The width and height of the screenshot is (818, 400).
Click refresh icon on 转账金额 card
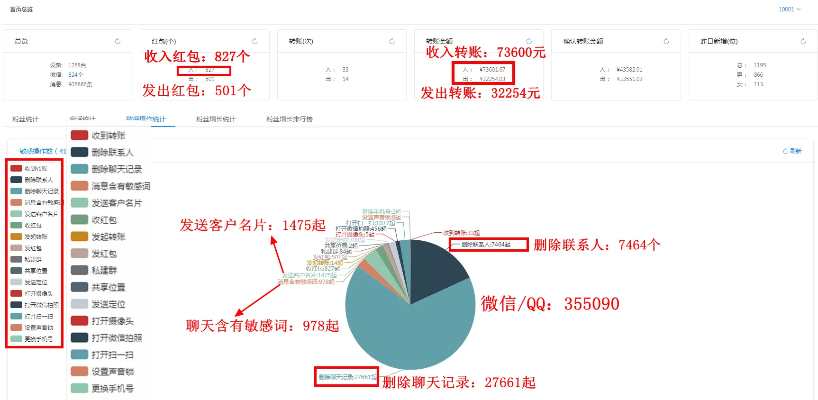527,41
